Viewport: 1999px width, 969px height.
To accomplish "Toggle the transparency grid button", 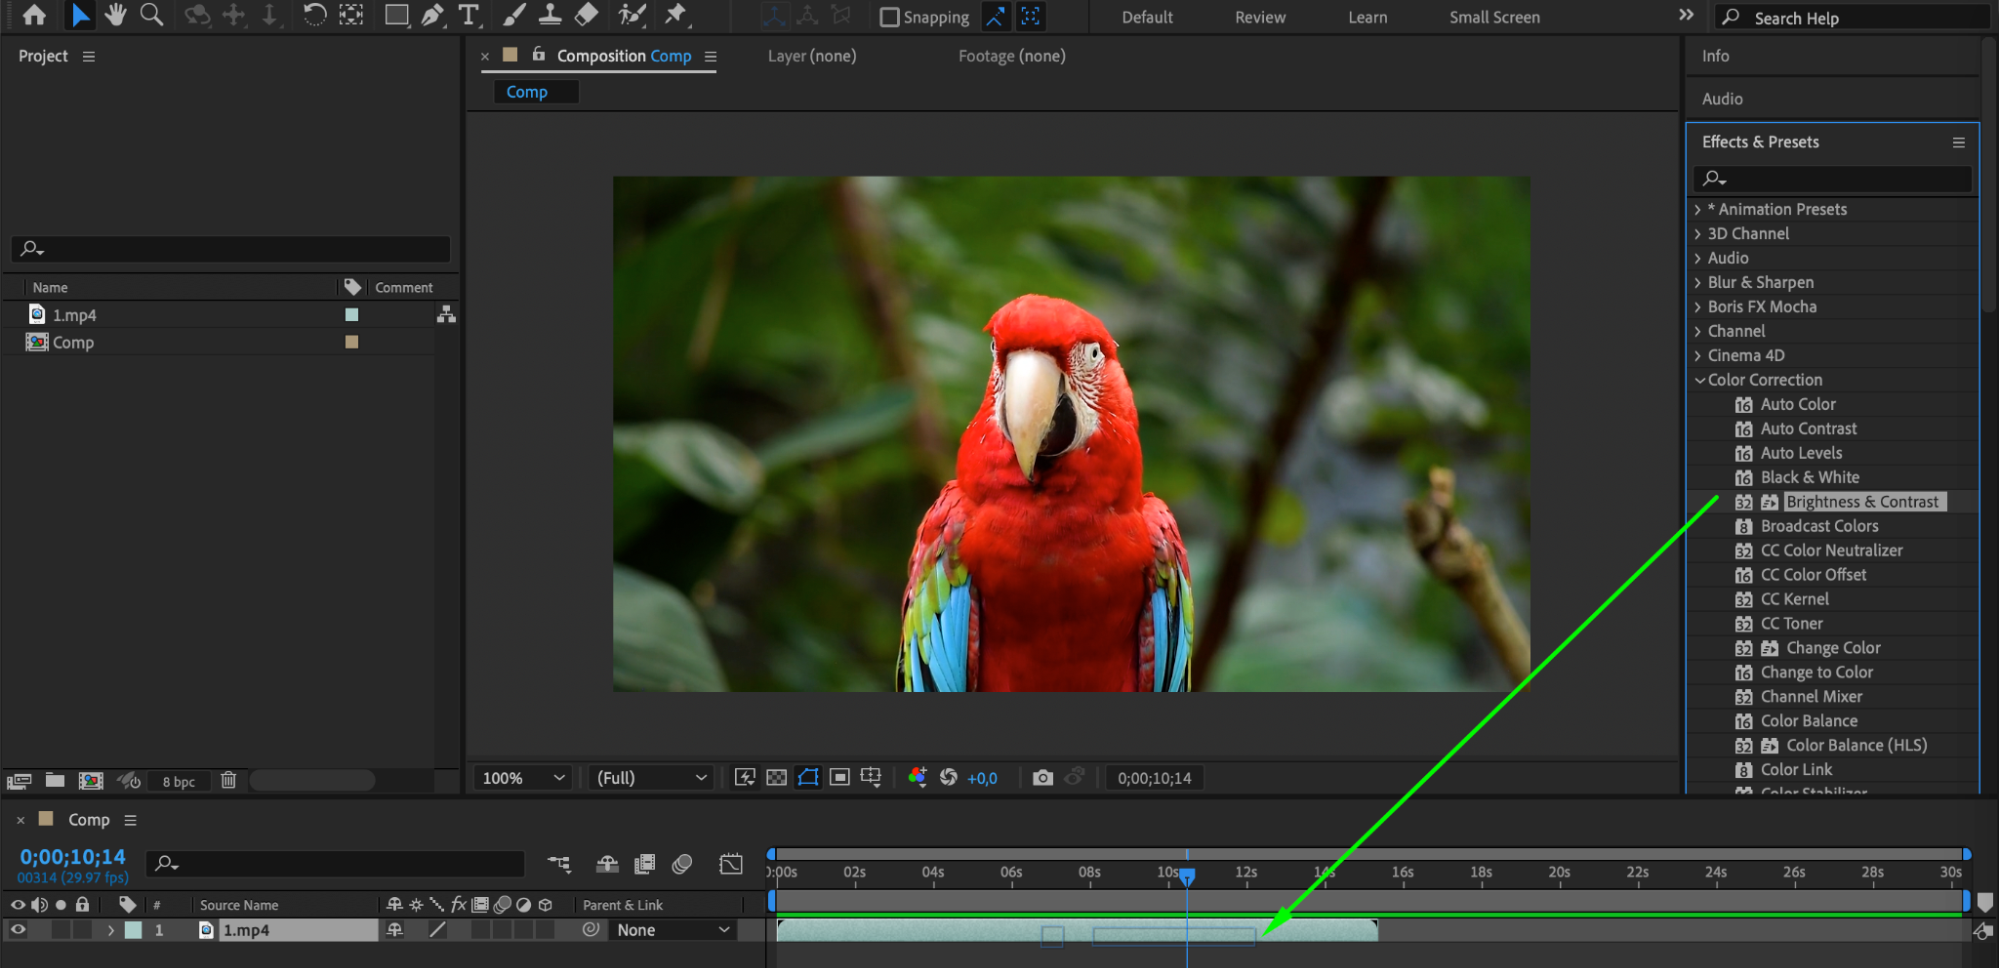I will pos(776,778).
